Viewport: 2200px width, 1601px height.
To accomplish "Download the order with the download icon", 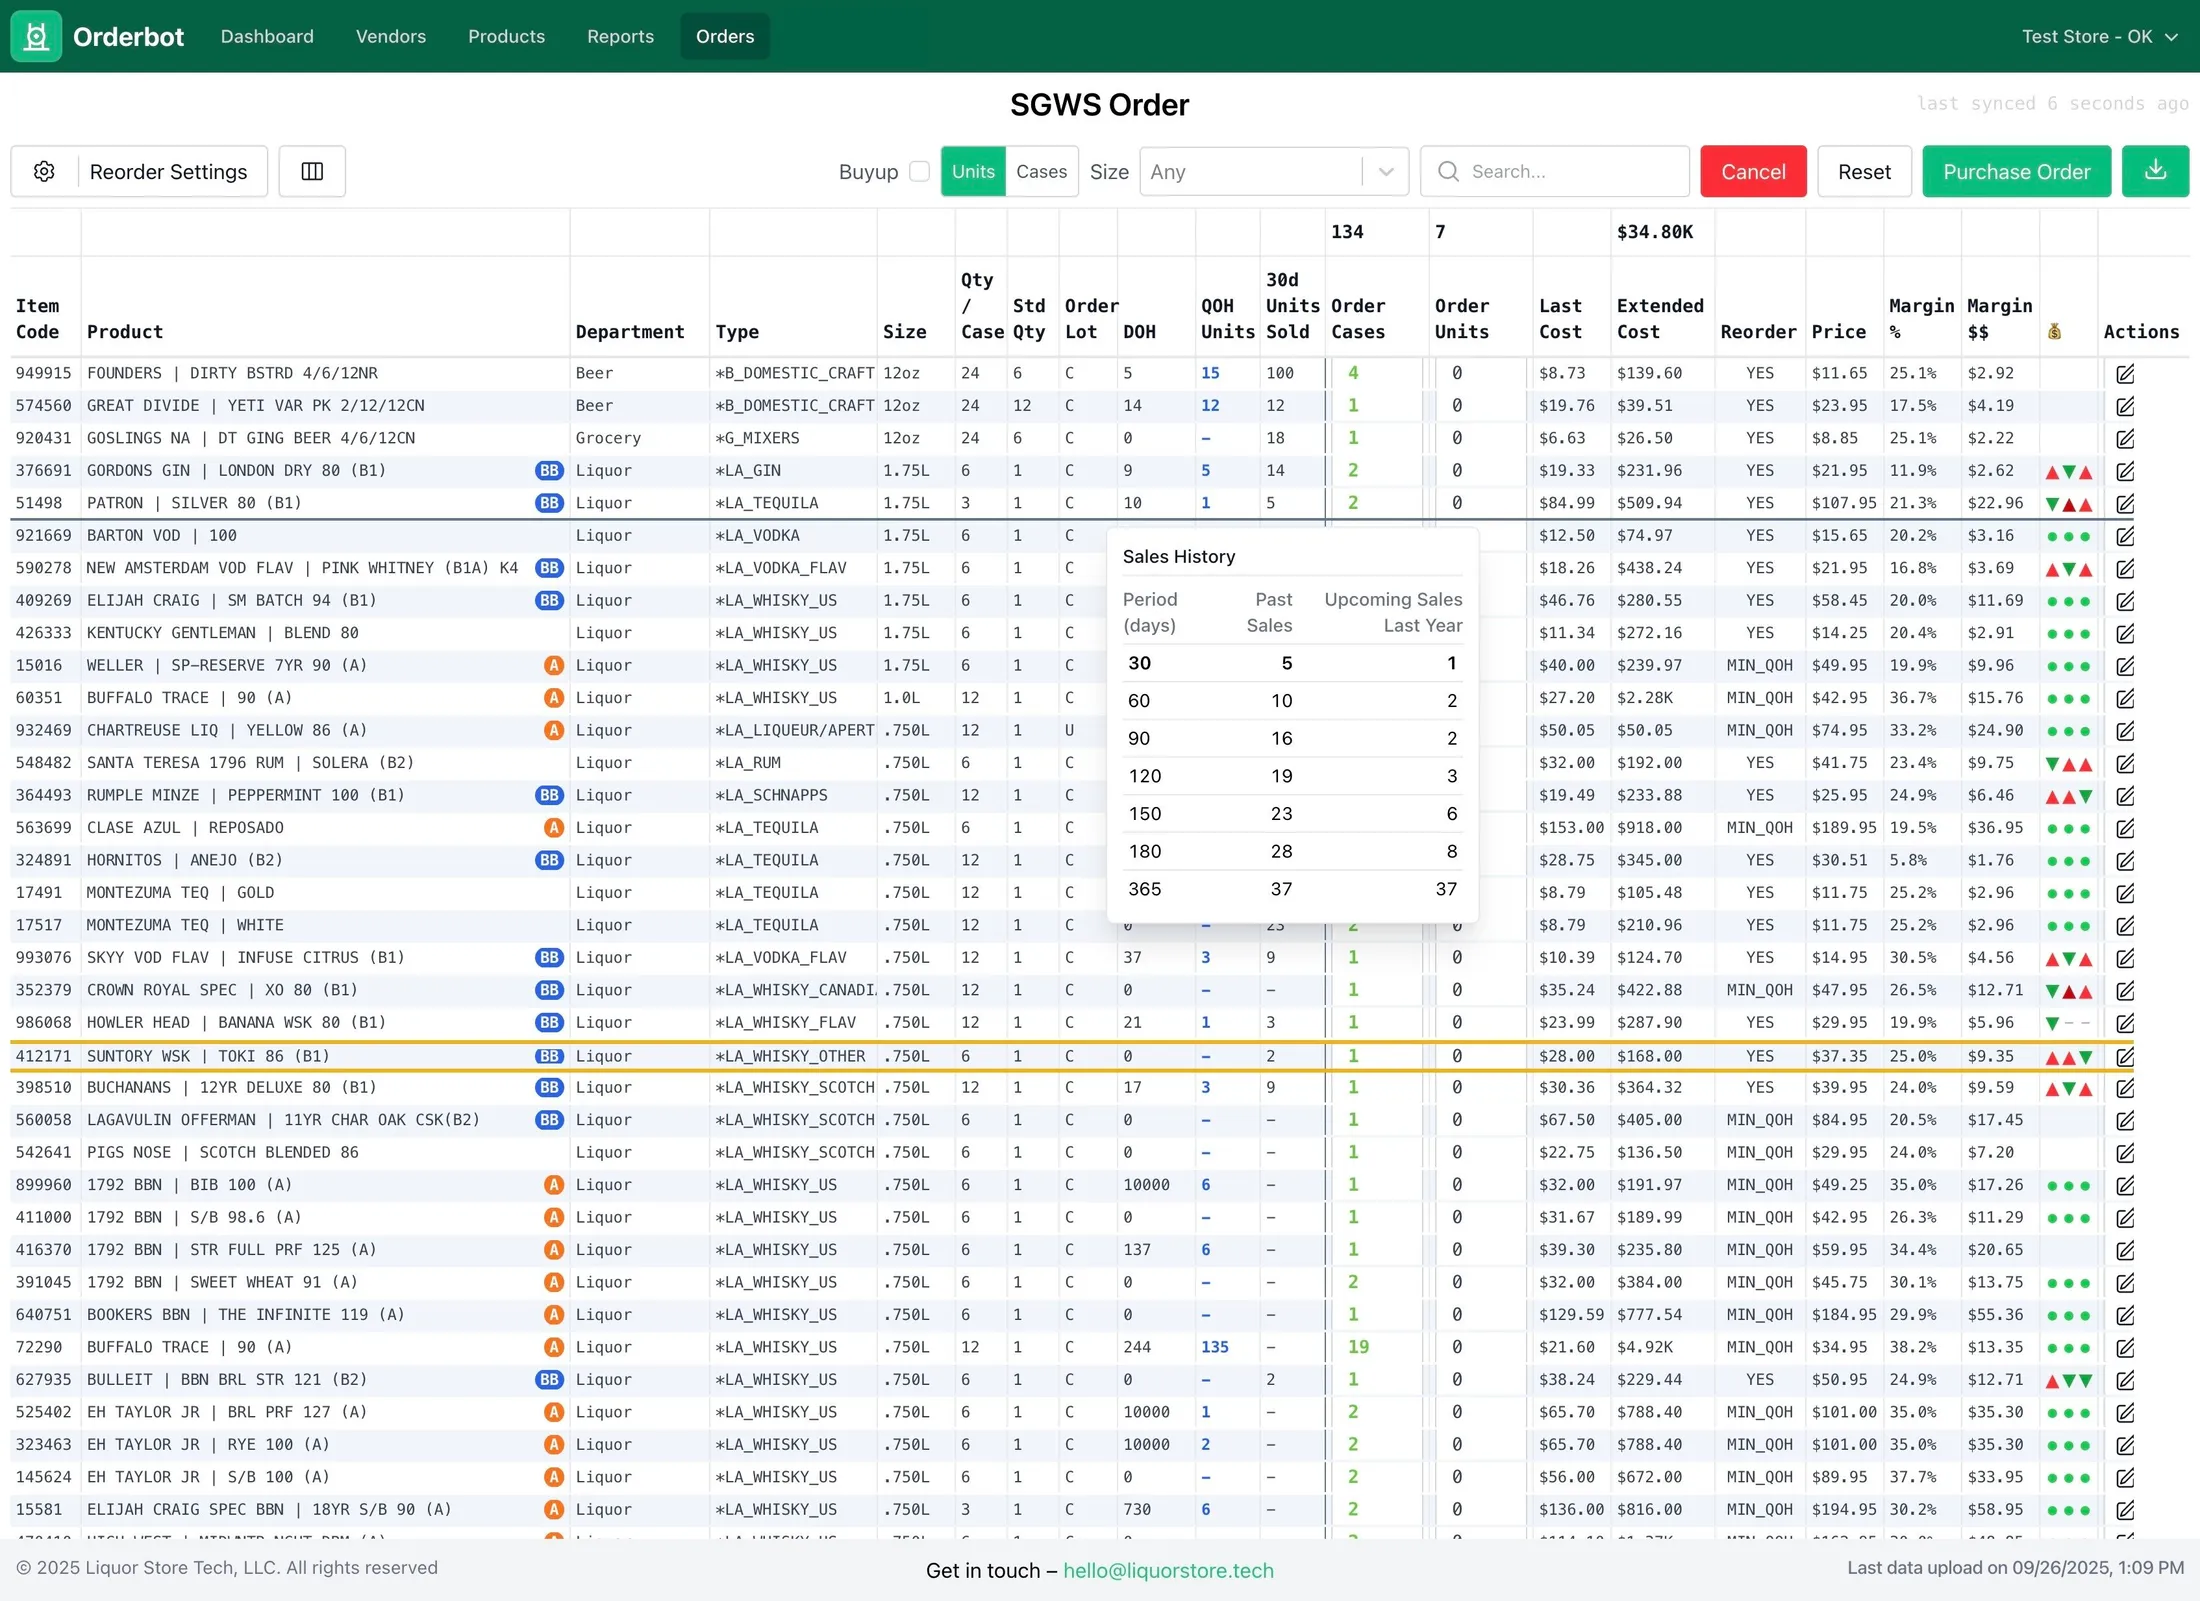I will (x=2155, y=171).
